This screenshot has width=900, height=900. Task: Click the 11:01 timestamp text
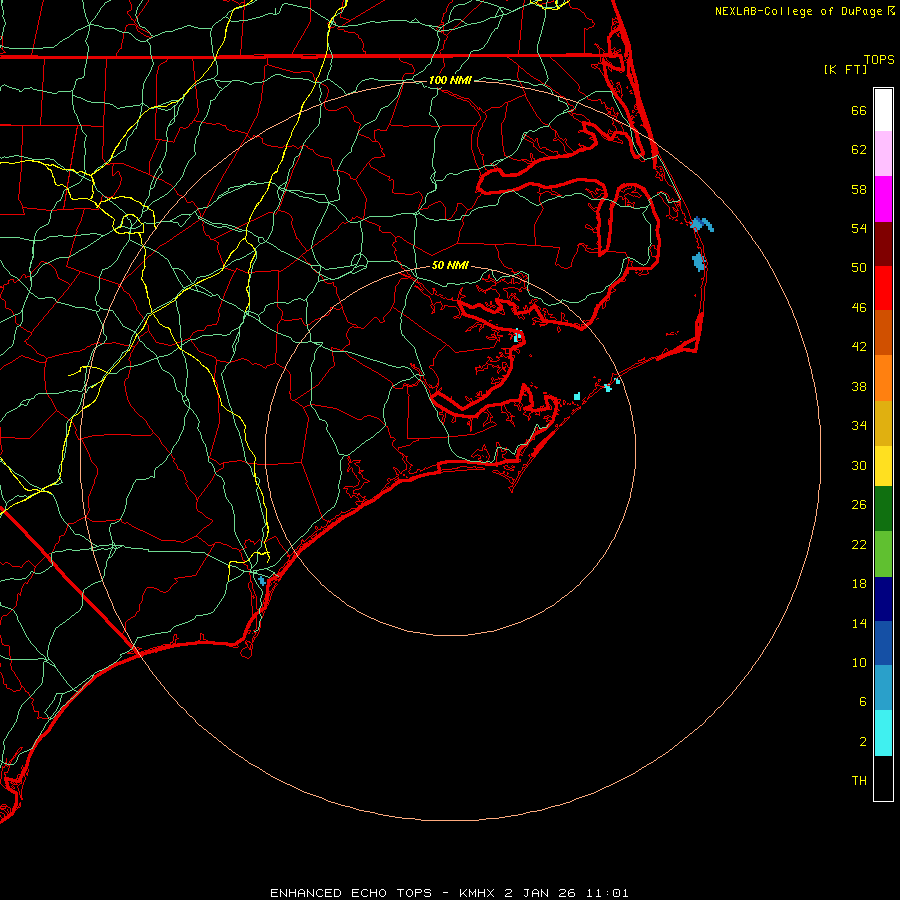click(x=607, y=893)
